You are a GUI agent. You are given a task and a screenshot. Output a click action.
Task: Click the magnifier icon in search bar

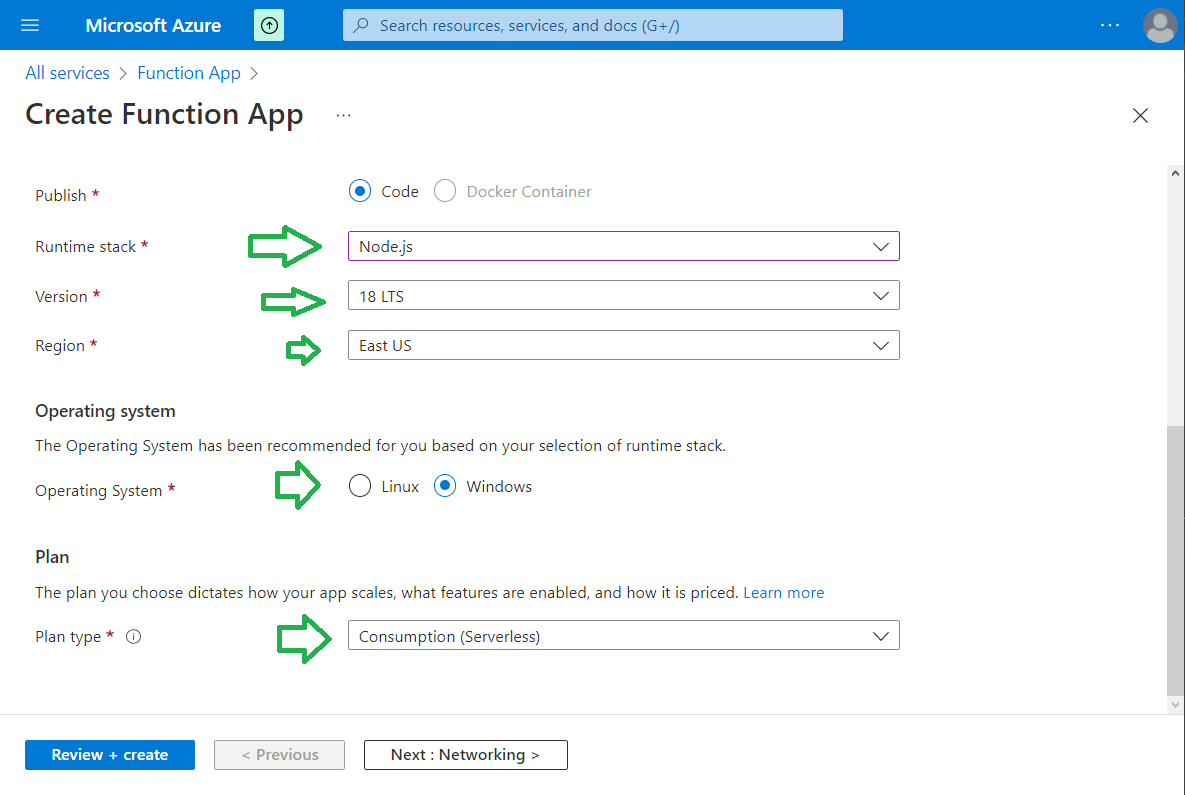361,25
